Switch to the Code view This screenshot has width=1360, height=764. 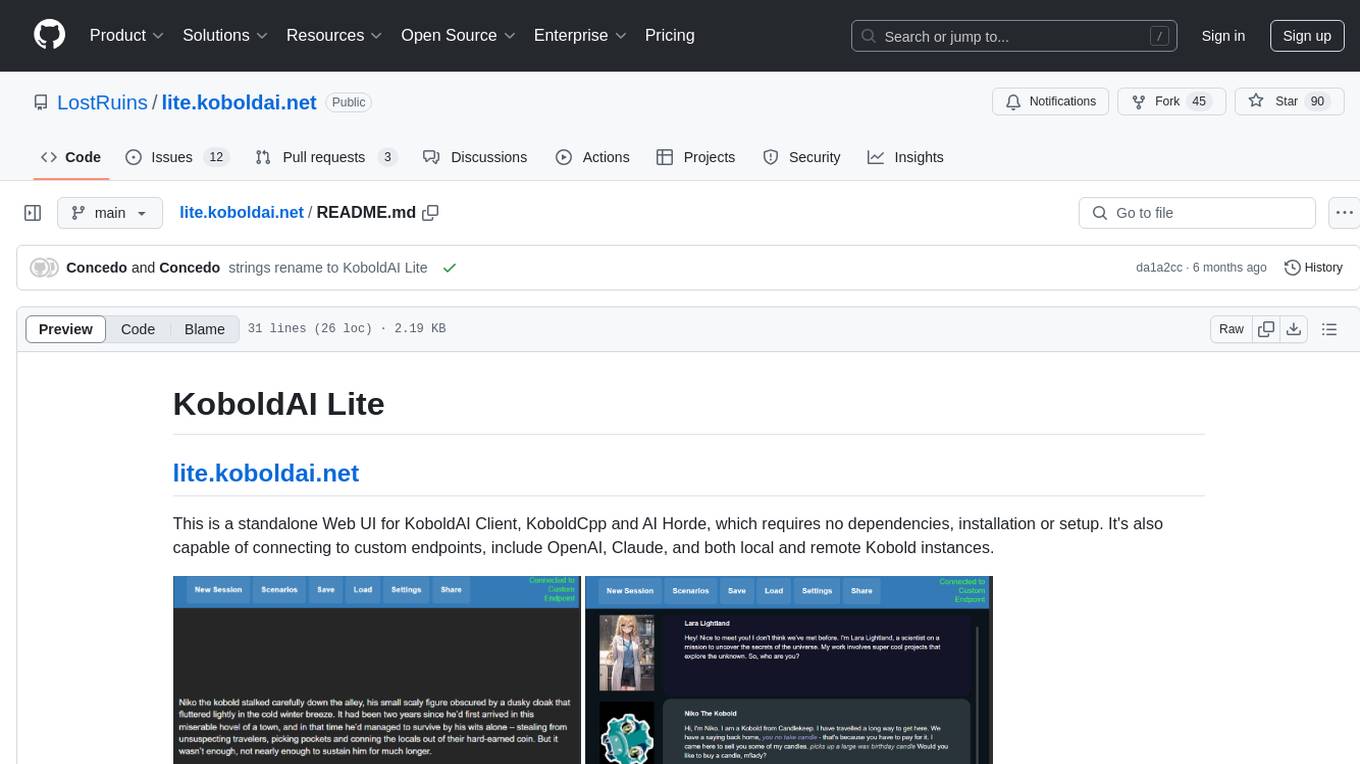(138, 329)
